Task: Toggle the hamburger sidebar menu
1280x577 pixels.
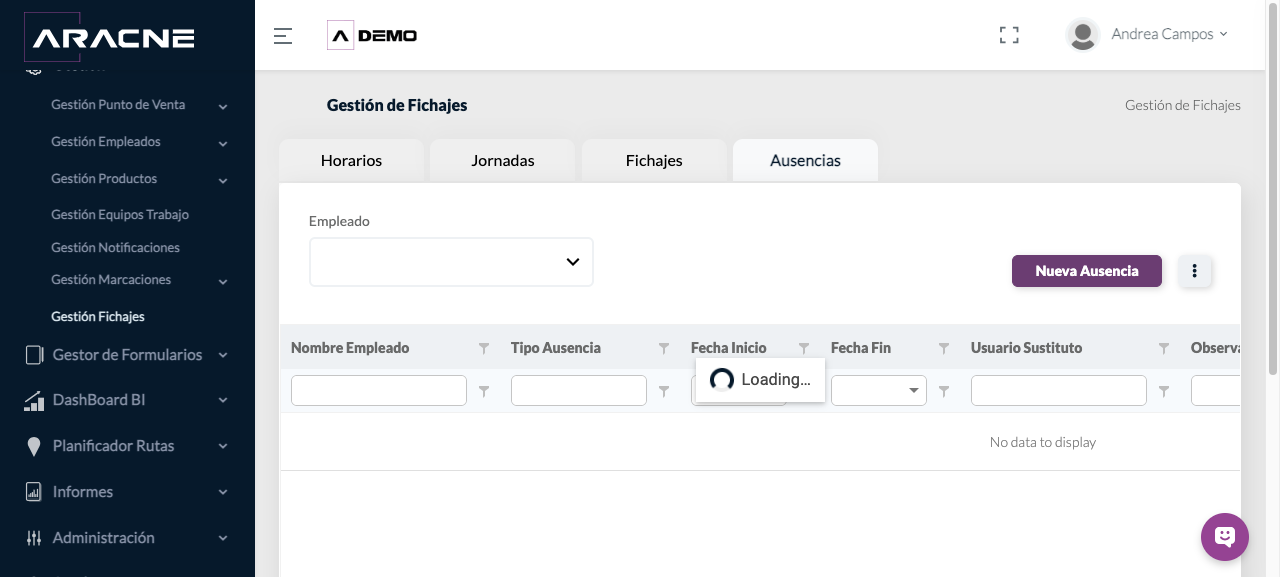Action: pyautogui.click(x=283, y=36)
